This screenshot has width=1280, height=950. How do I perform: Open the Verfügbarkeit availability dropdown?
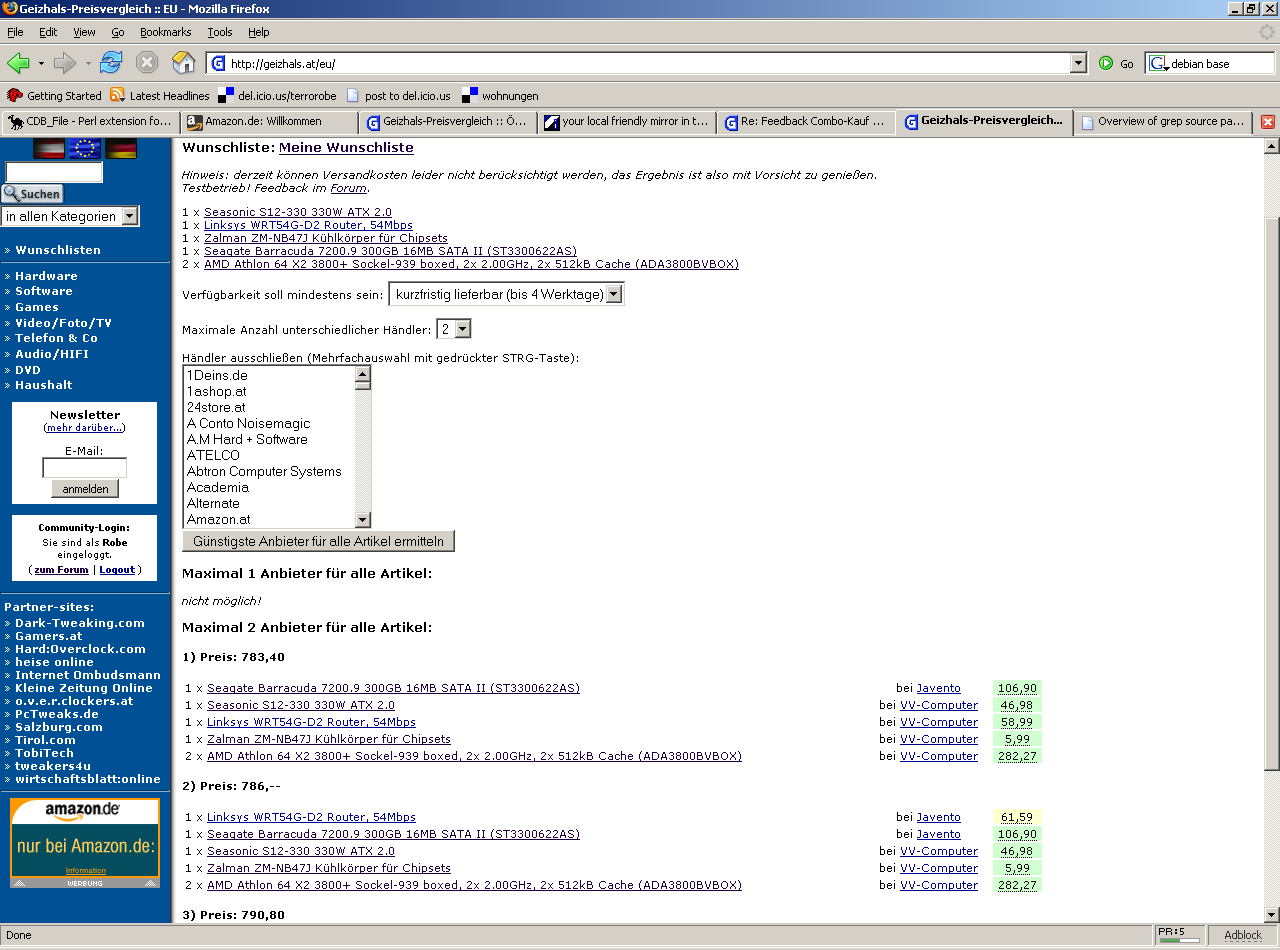[x=506, y=294]
